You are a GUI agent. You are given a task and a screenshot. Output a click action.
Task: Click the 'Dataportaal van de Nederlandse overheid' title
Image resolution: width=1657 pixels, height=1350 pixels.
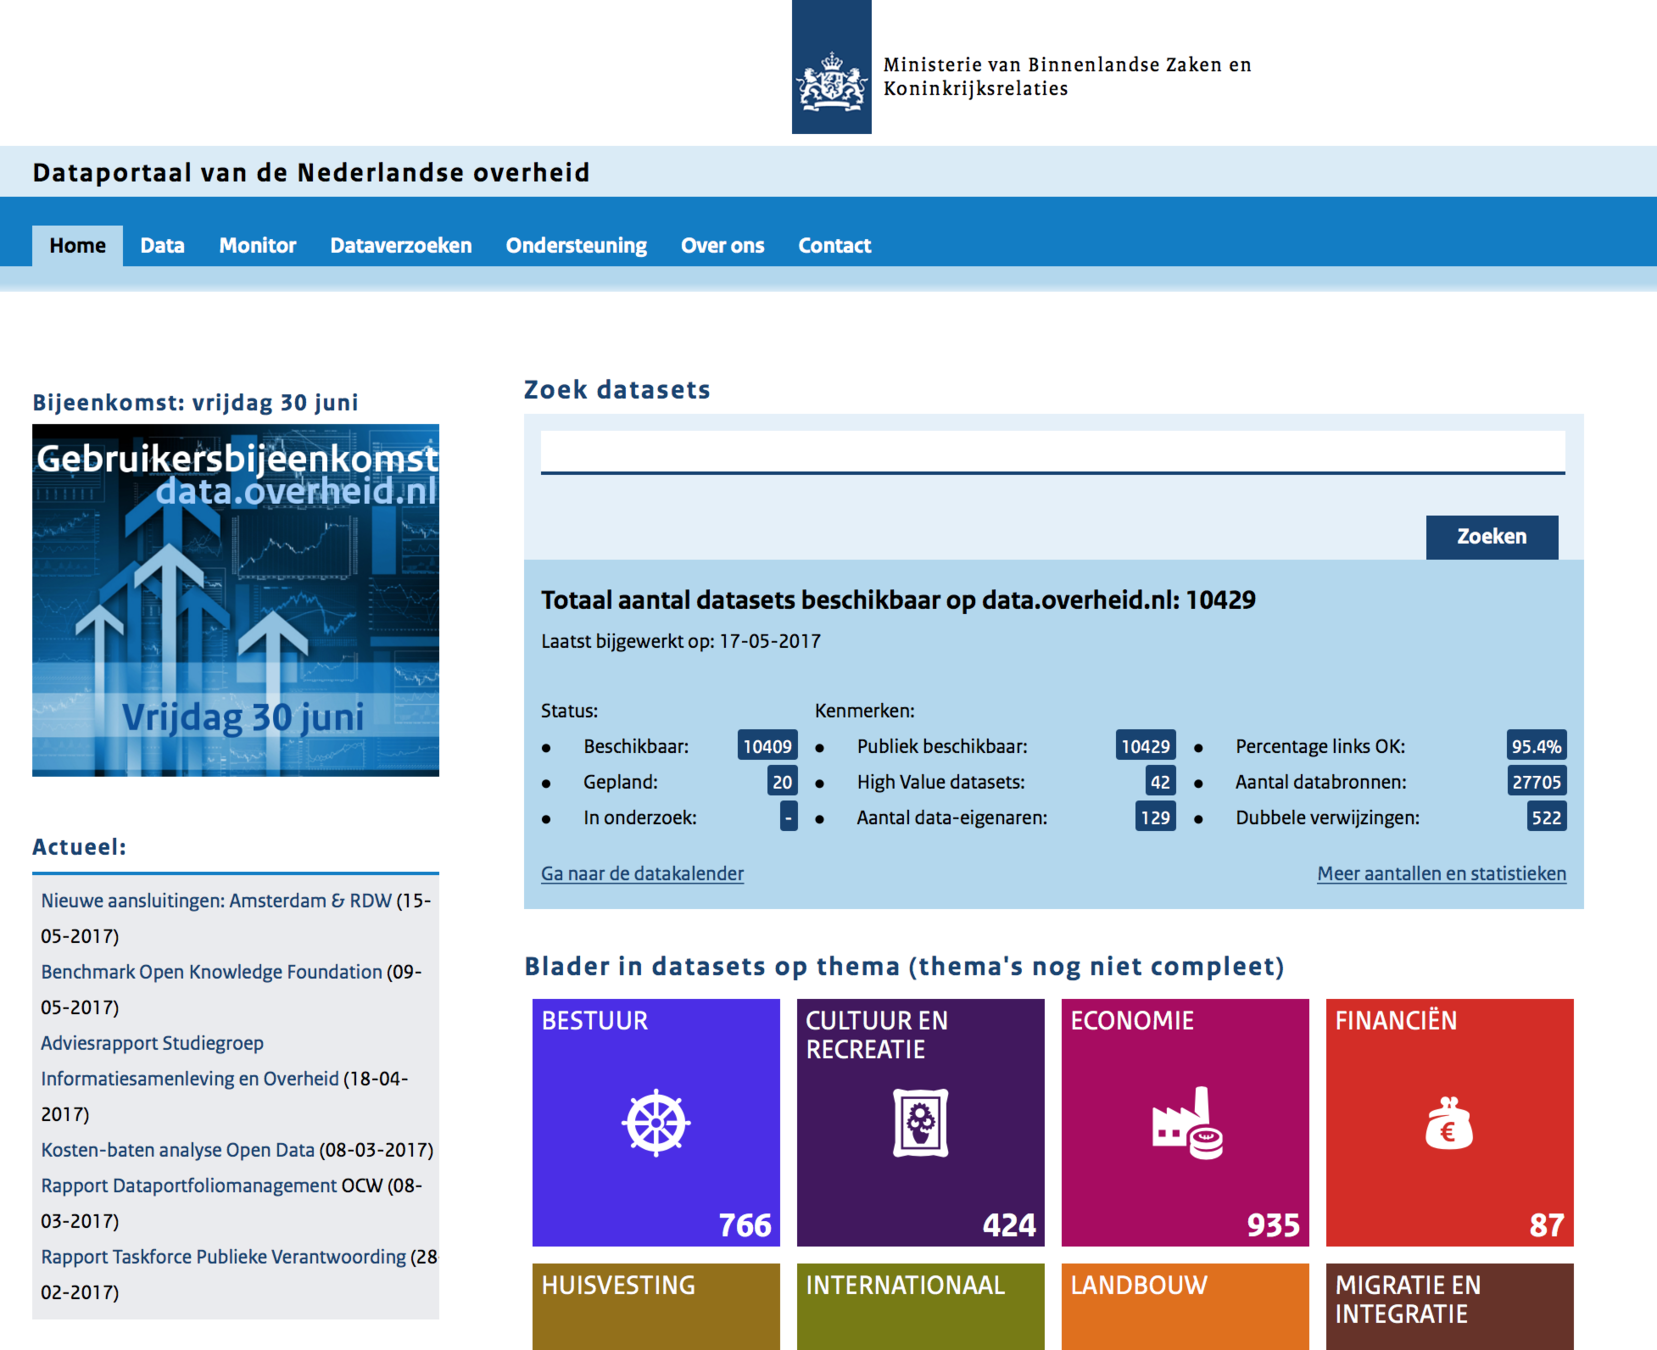click(311, 173)
